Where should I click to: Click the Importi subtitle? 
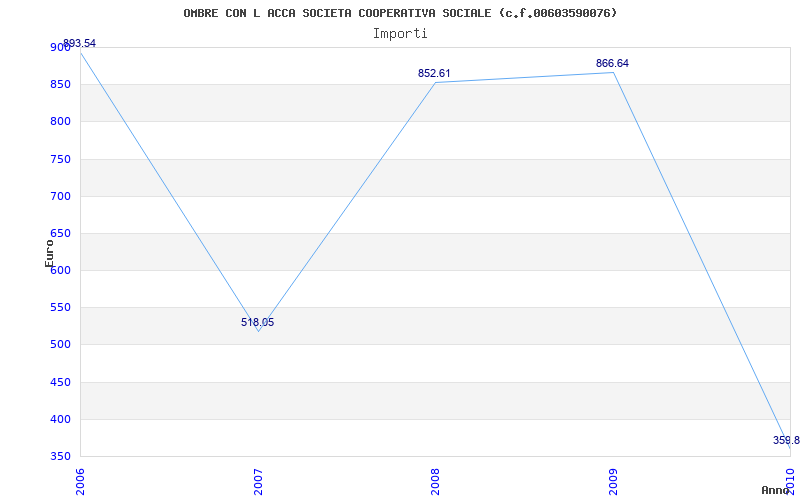[x=400, y=34]
